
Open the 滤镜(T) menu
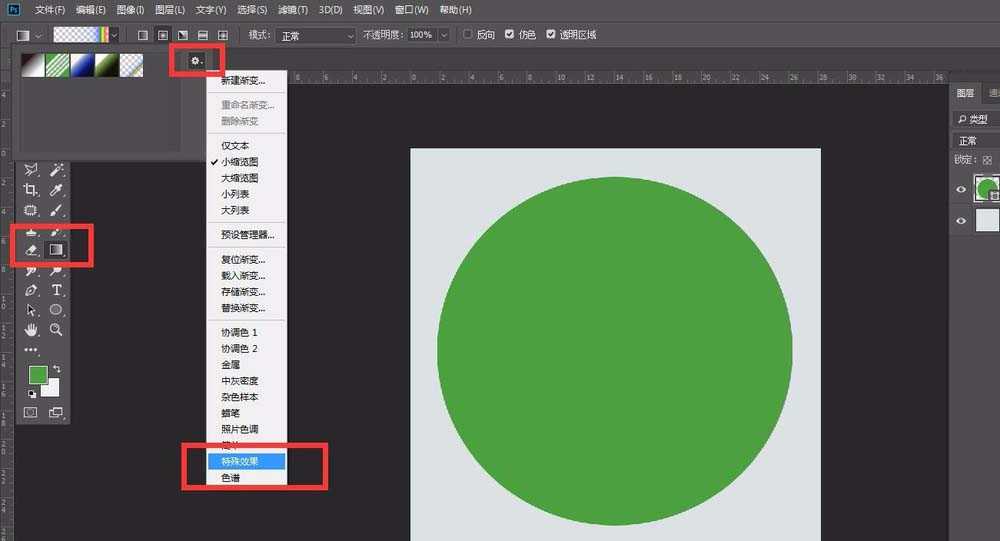click(x=291, y=9)
